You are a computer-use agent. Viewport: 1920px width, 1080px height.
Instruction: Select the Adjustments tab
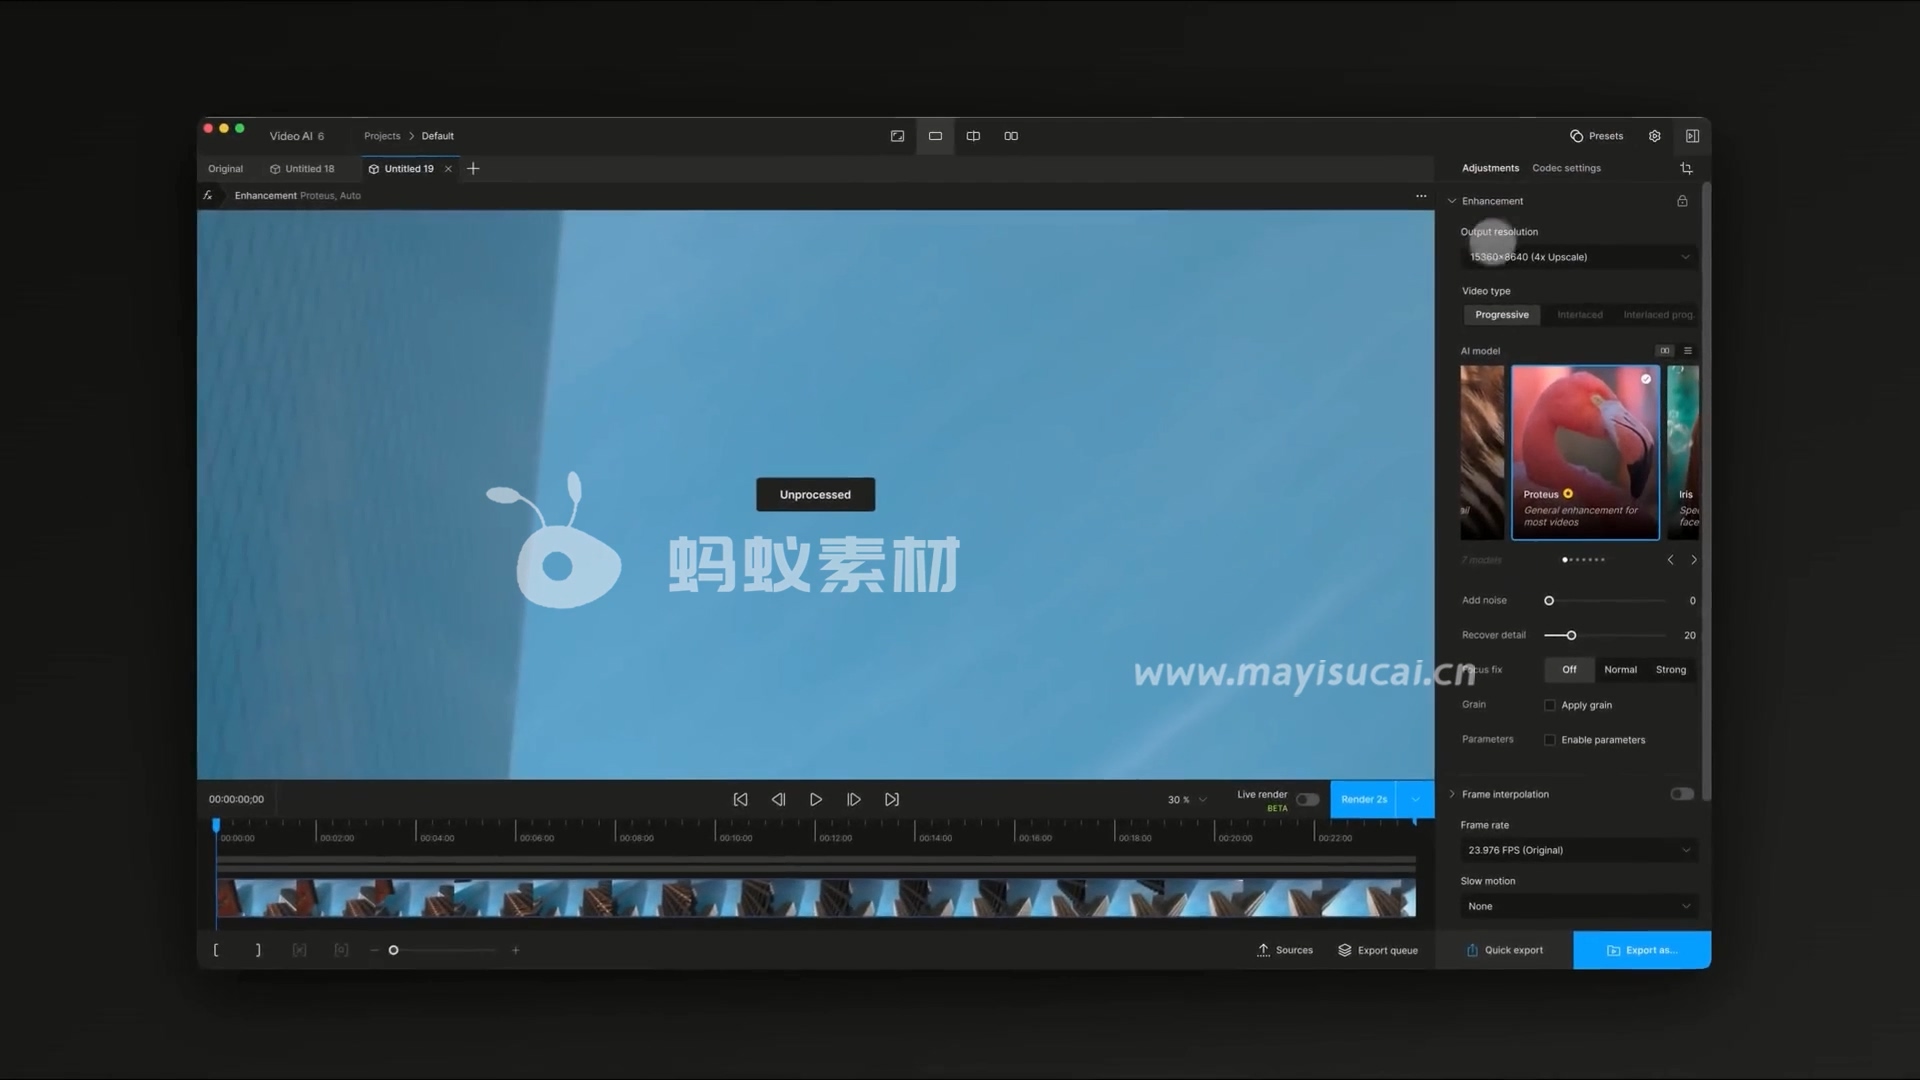click(1490, 167)
